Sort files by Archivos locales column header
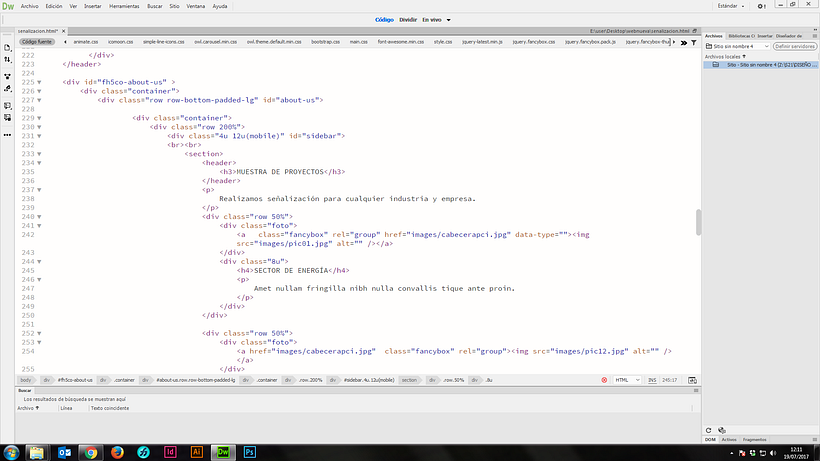This screenshot has width=820, height=461. pyautogui.click(x=725, y=56)
